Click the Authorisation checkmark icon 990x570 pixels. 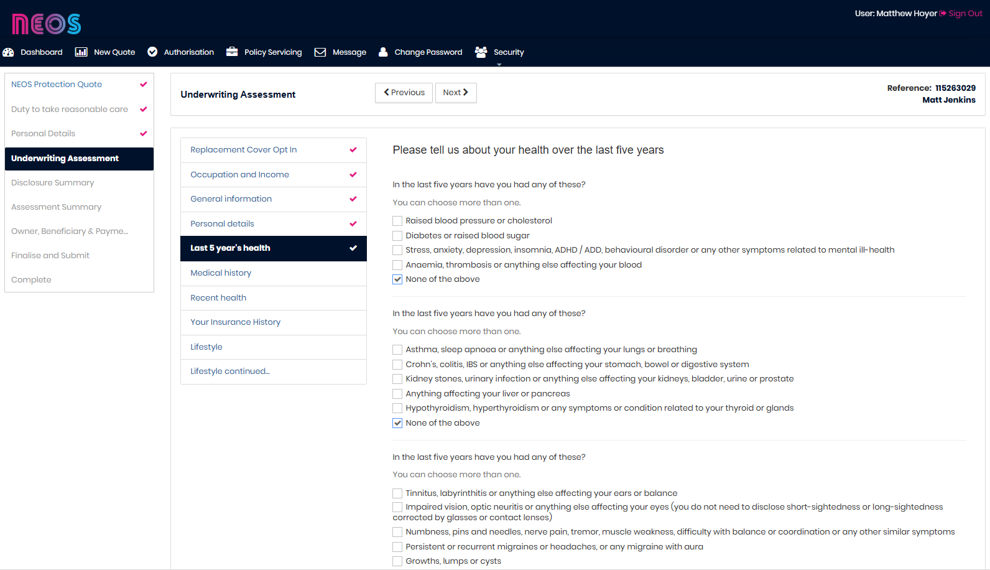pyautogui.click(x=152, y=52)
